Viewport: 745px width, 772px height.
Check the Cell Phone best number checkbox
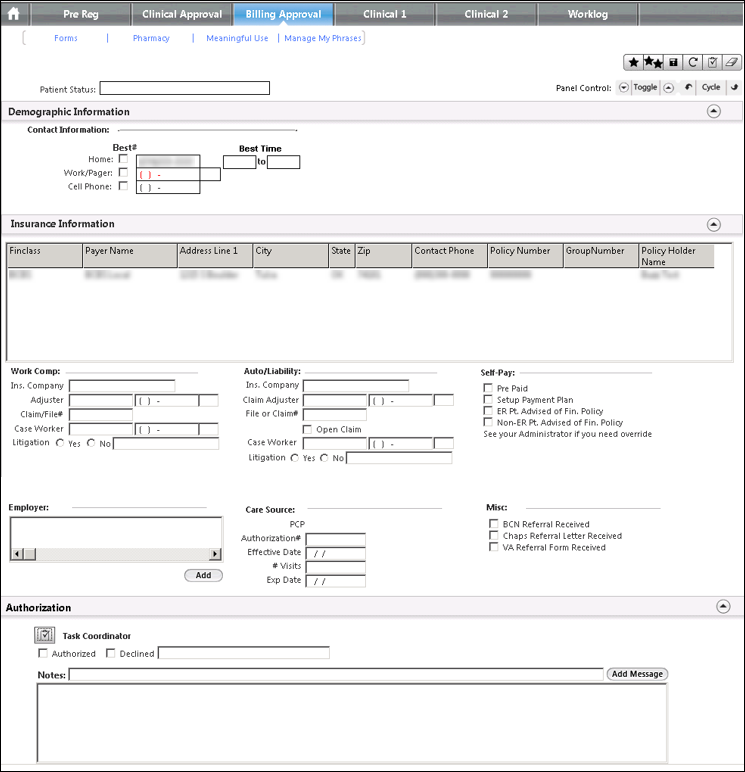coord(123,186)
